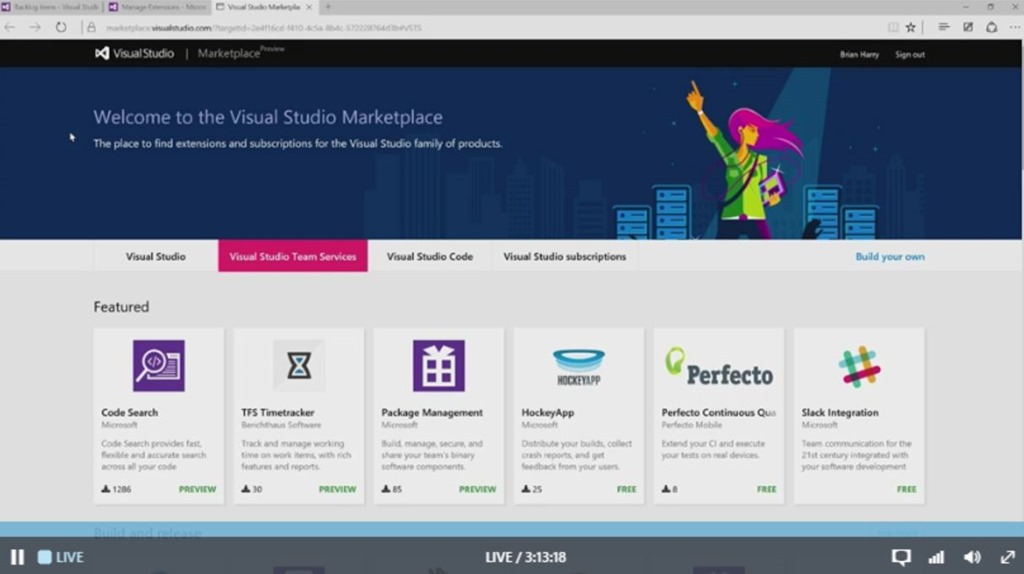Open the TFS Timetracker hourglass icon

(299, 366)
